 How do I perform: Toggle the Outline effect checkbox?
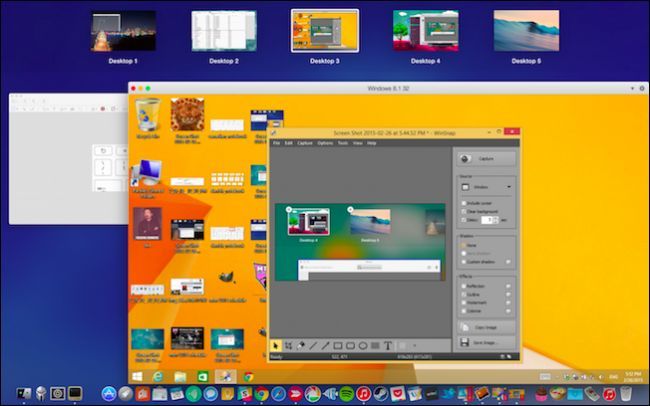click(x=464, y=294)
